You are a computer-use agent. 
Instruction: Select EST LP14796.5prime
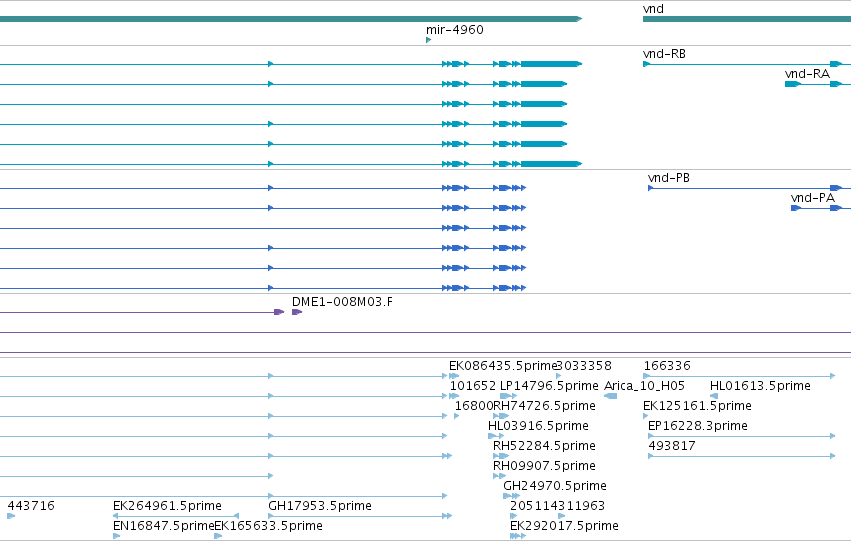click(549, 386)
